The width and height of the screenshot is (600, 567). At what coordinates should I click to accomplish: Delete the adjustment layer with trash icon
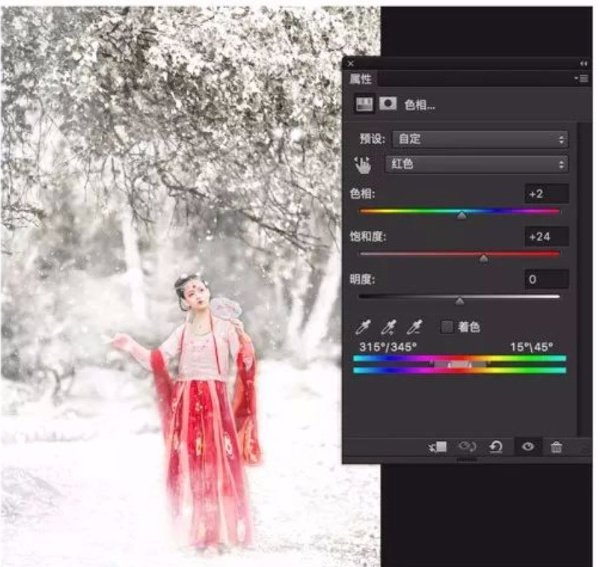pos(557,447)
